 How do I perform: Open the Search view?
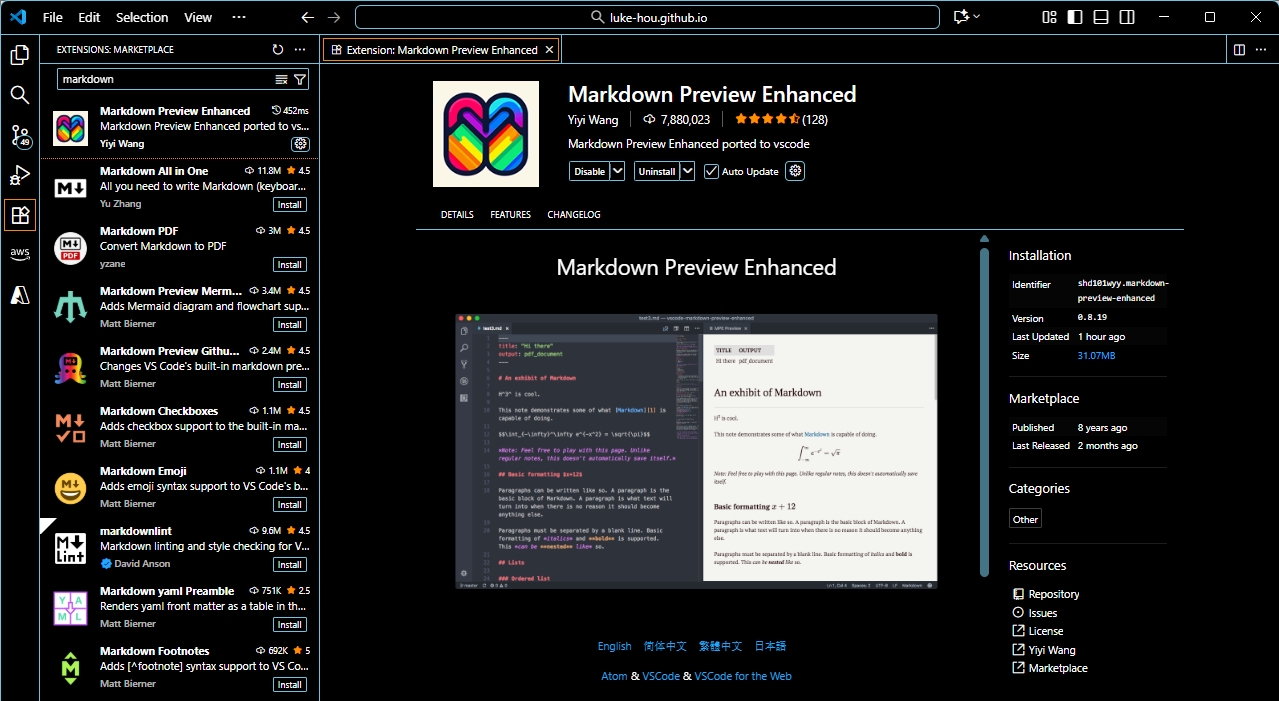[x=19, y=95]
